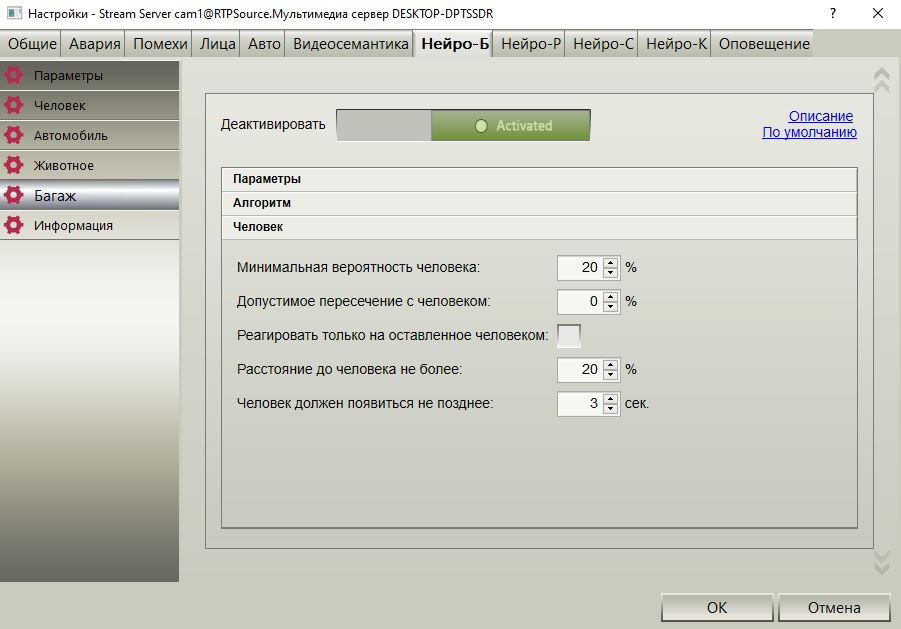Click the gear icon next to Багаж
This screenshot has width=901, height=629.
[x=13, y=195]
